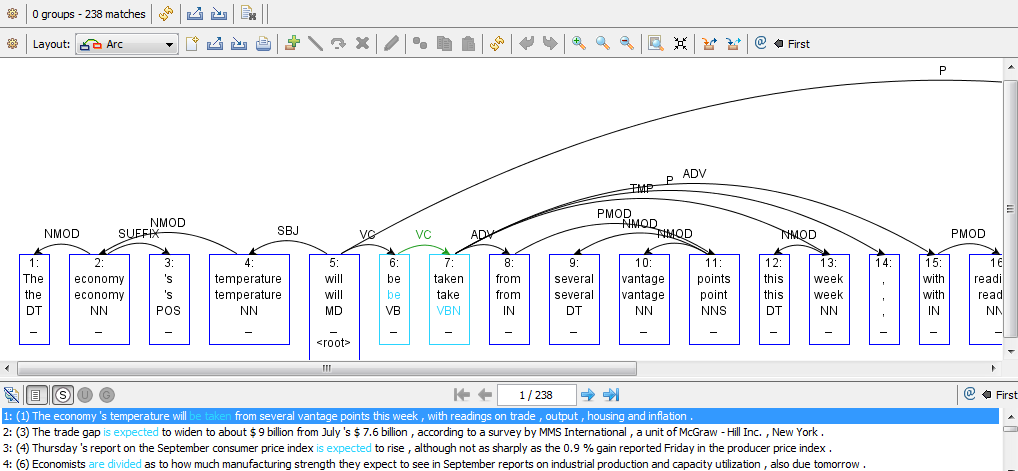Click the refresh icon beside 238 matches
The height and width of the screenshot is (471, 1018).
166,13
